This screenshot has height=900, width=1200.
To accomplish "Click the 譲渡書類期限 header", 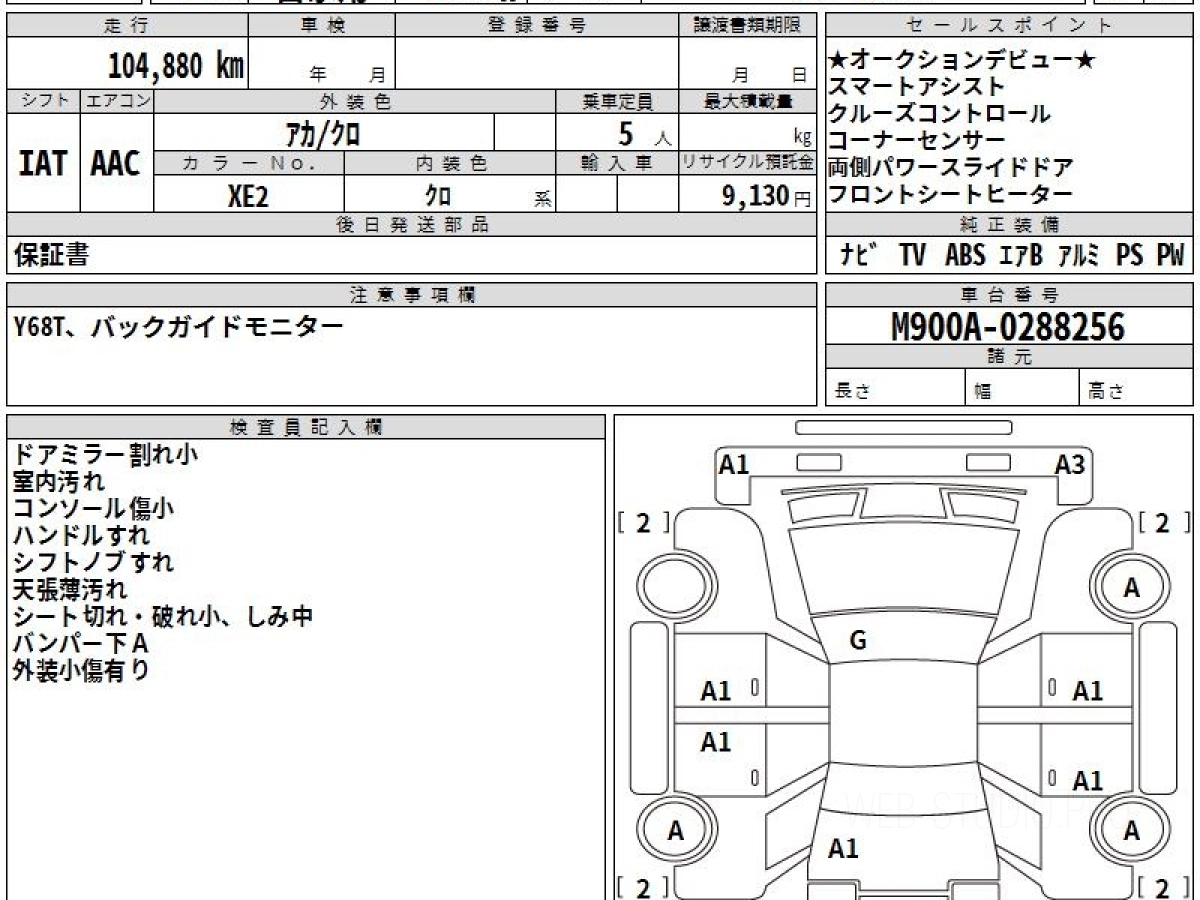I will [748, 26].
